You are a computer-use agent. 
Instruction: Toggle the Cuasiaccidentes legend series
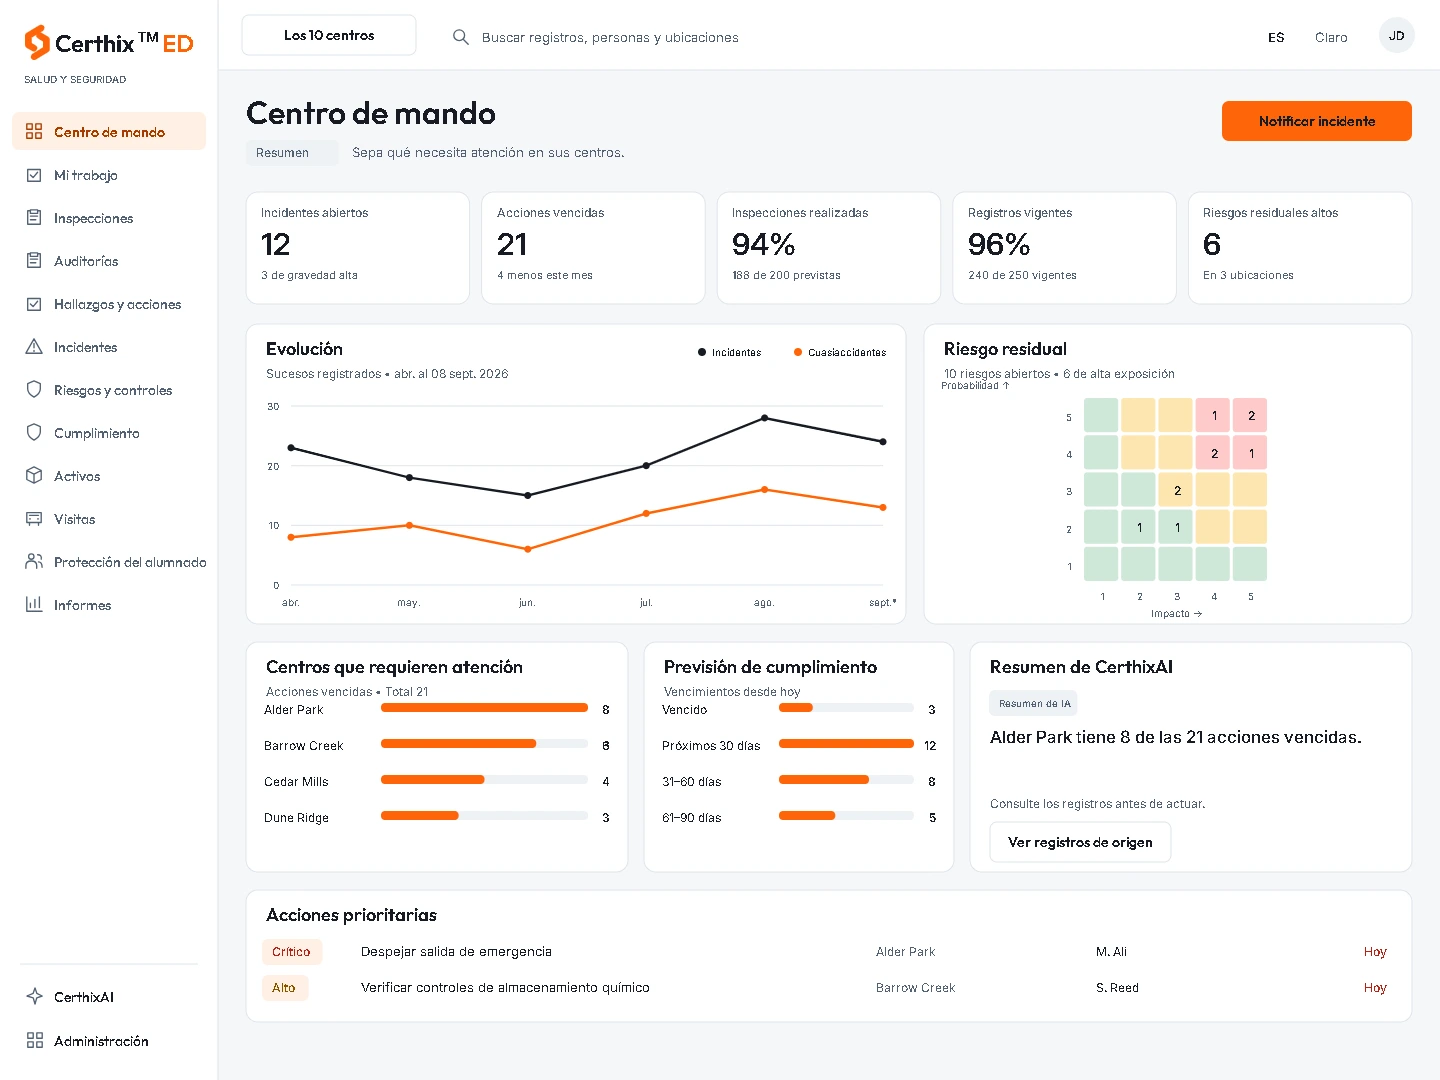[x=840, y=352]
